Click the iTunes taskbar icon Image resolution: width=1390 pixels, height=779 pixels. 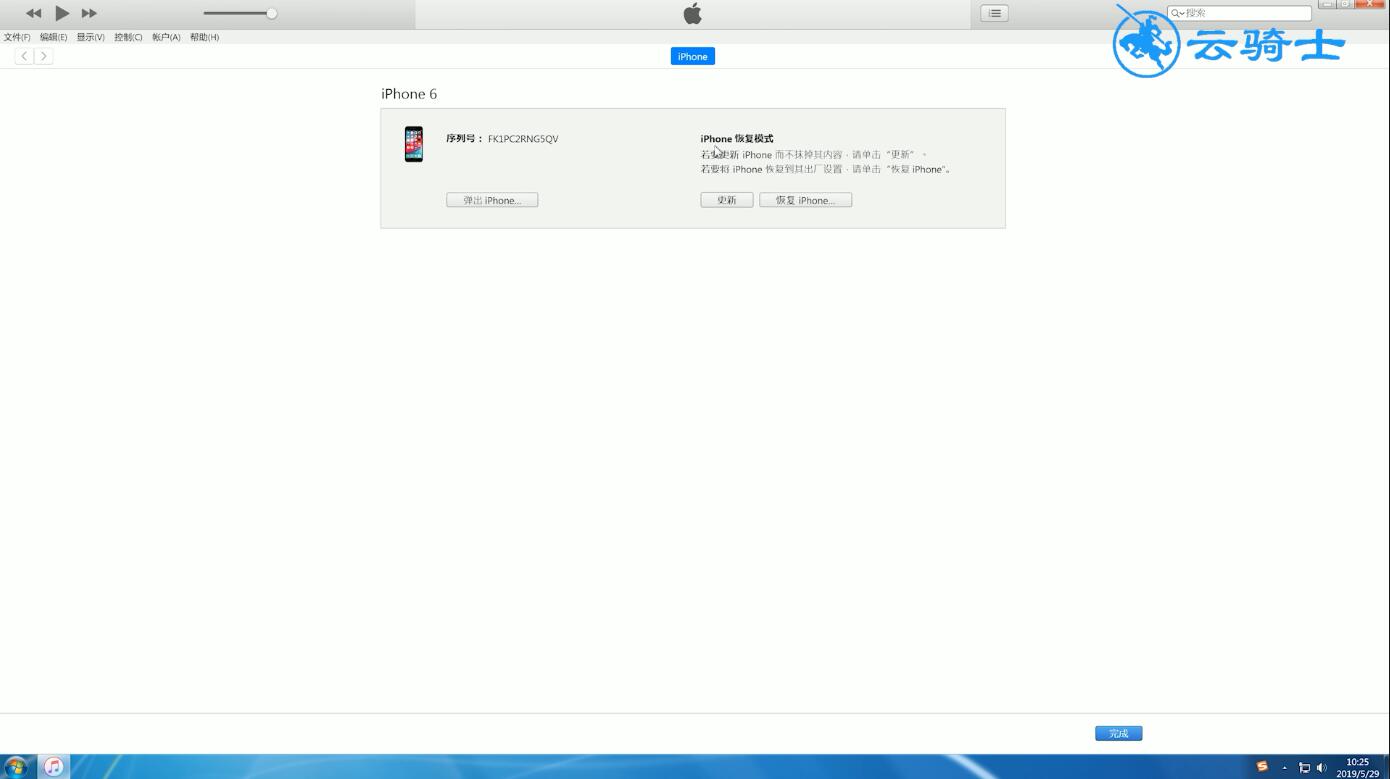54,767
